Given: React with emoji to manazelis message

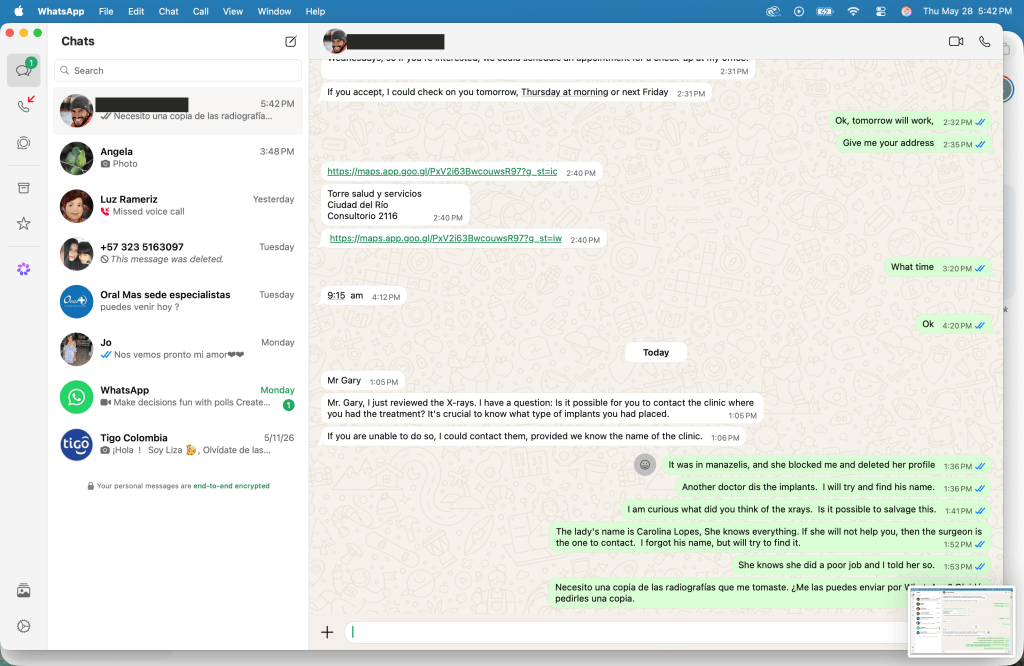Looking at the screenshot, I should 645,465.
